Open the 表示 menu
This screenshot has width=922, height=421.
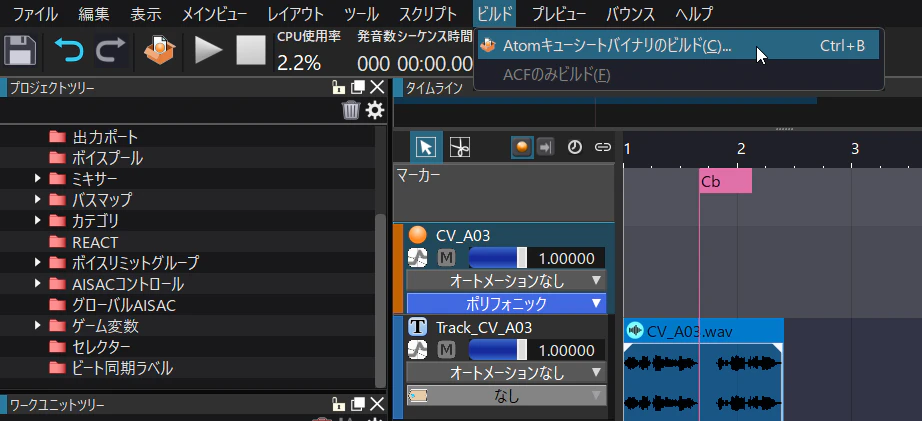pos(146,13)
